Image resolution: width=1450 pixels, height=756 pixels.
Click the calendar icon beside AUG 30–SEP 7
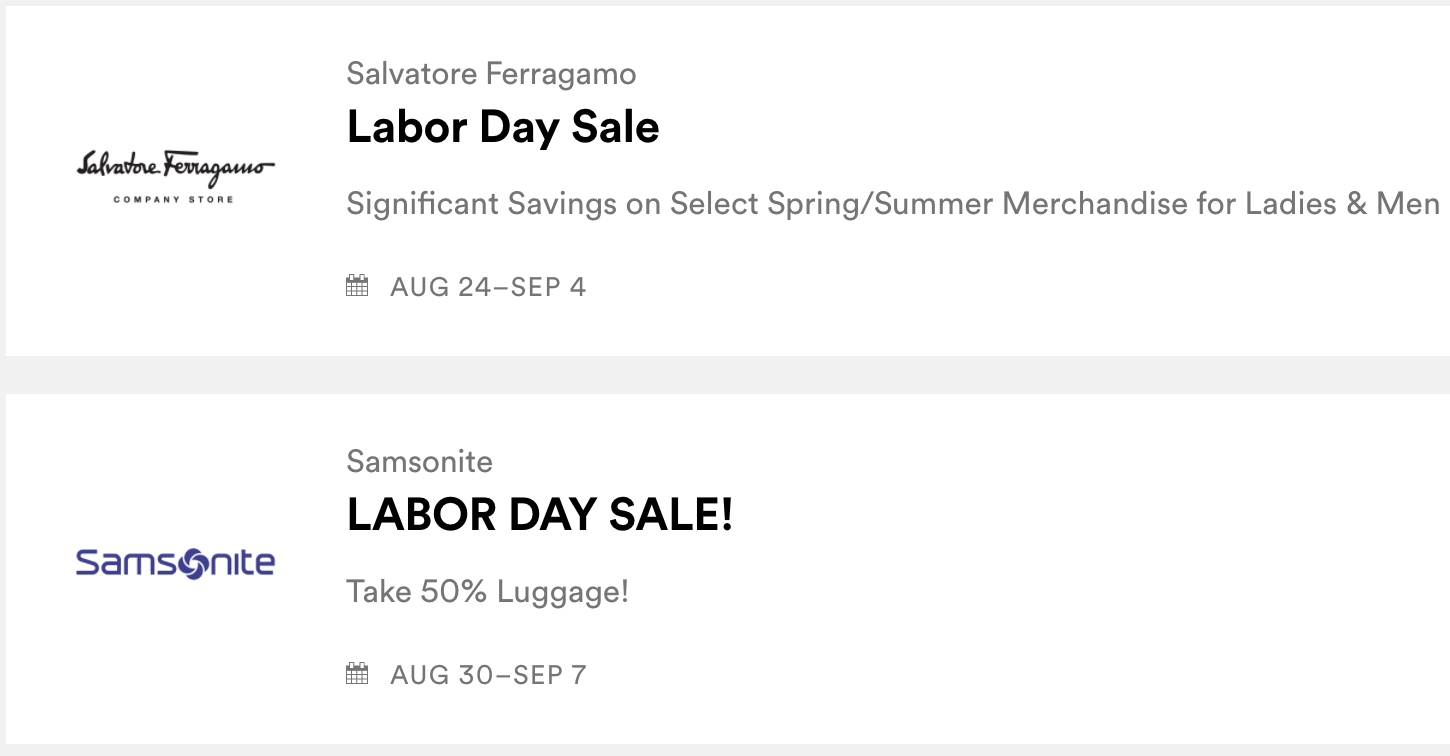click(357, 675)
